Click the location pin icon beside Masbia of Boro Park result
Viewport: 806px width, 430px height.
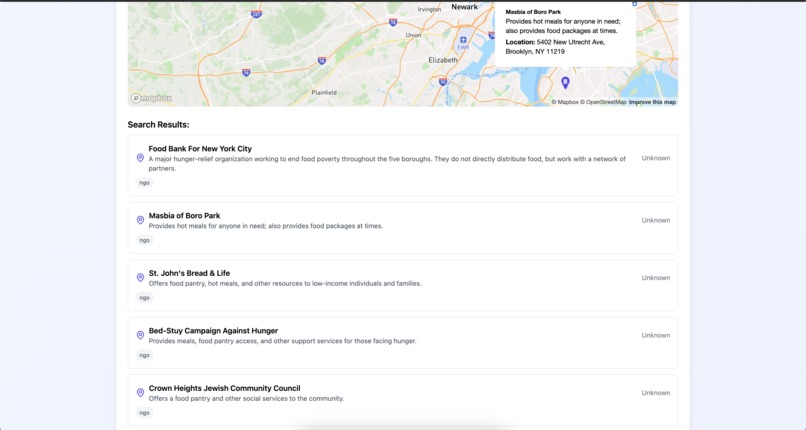tap(140, 220)
